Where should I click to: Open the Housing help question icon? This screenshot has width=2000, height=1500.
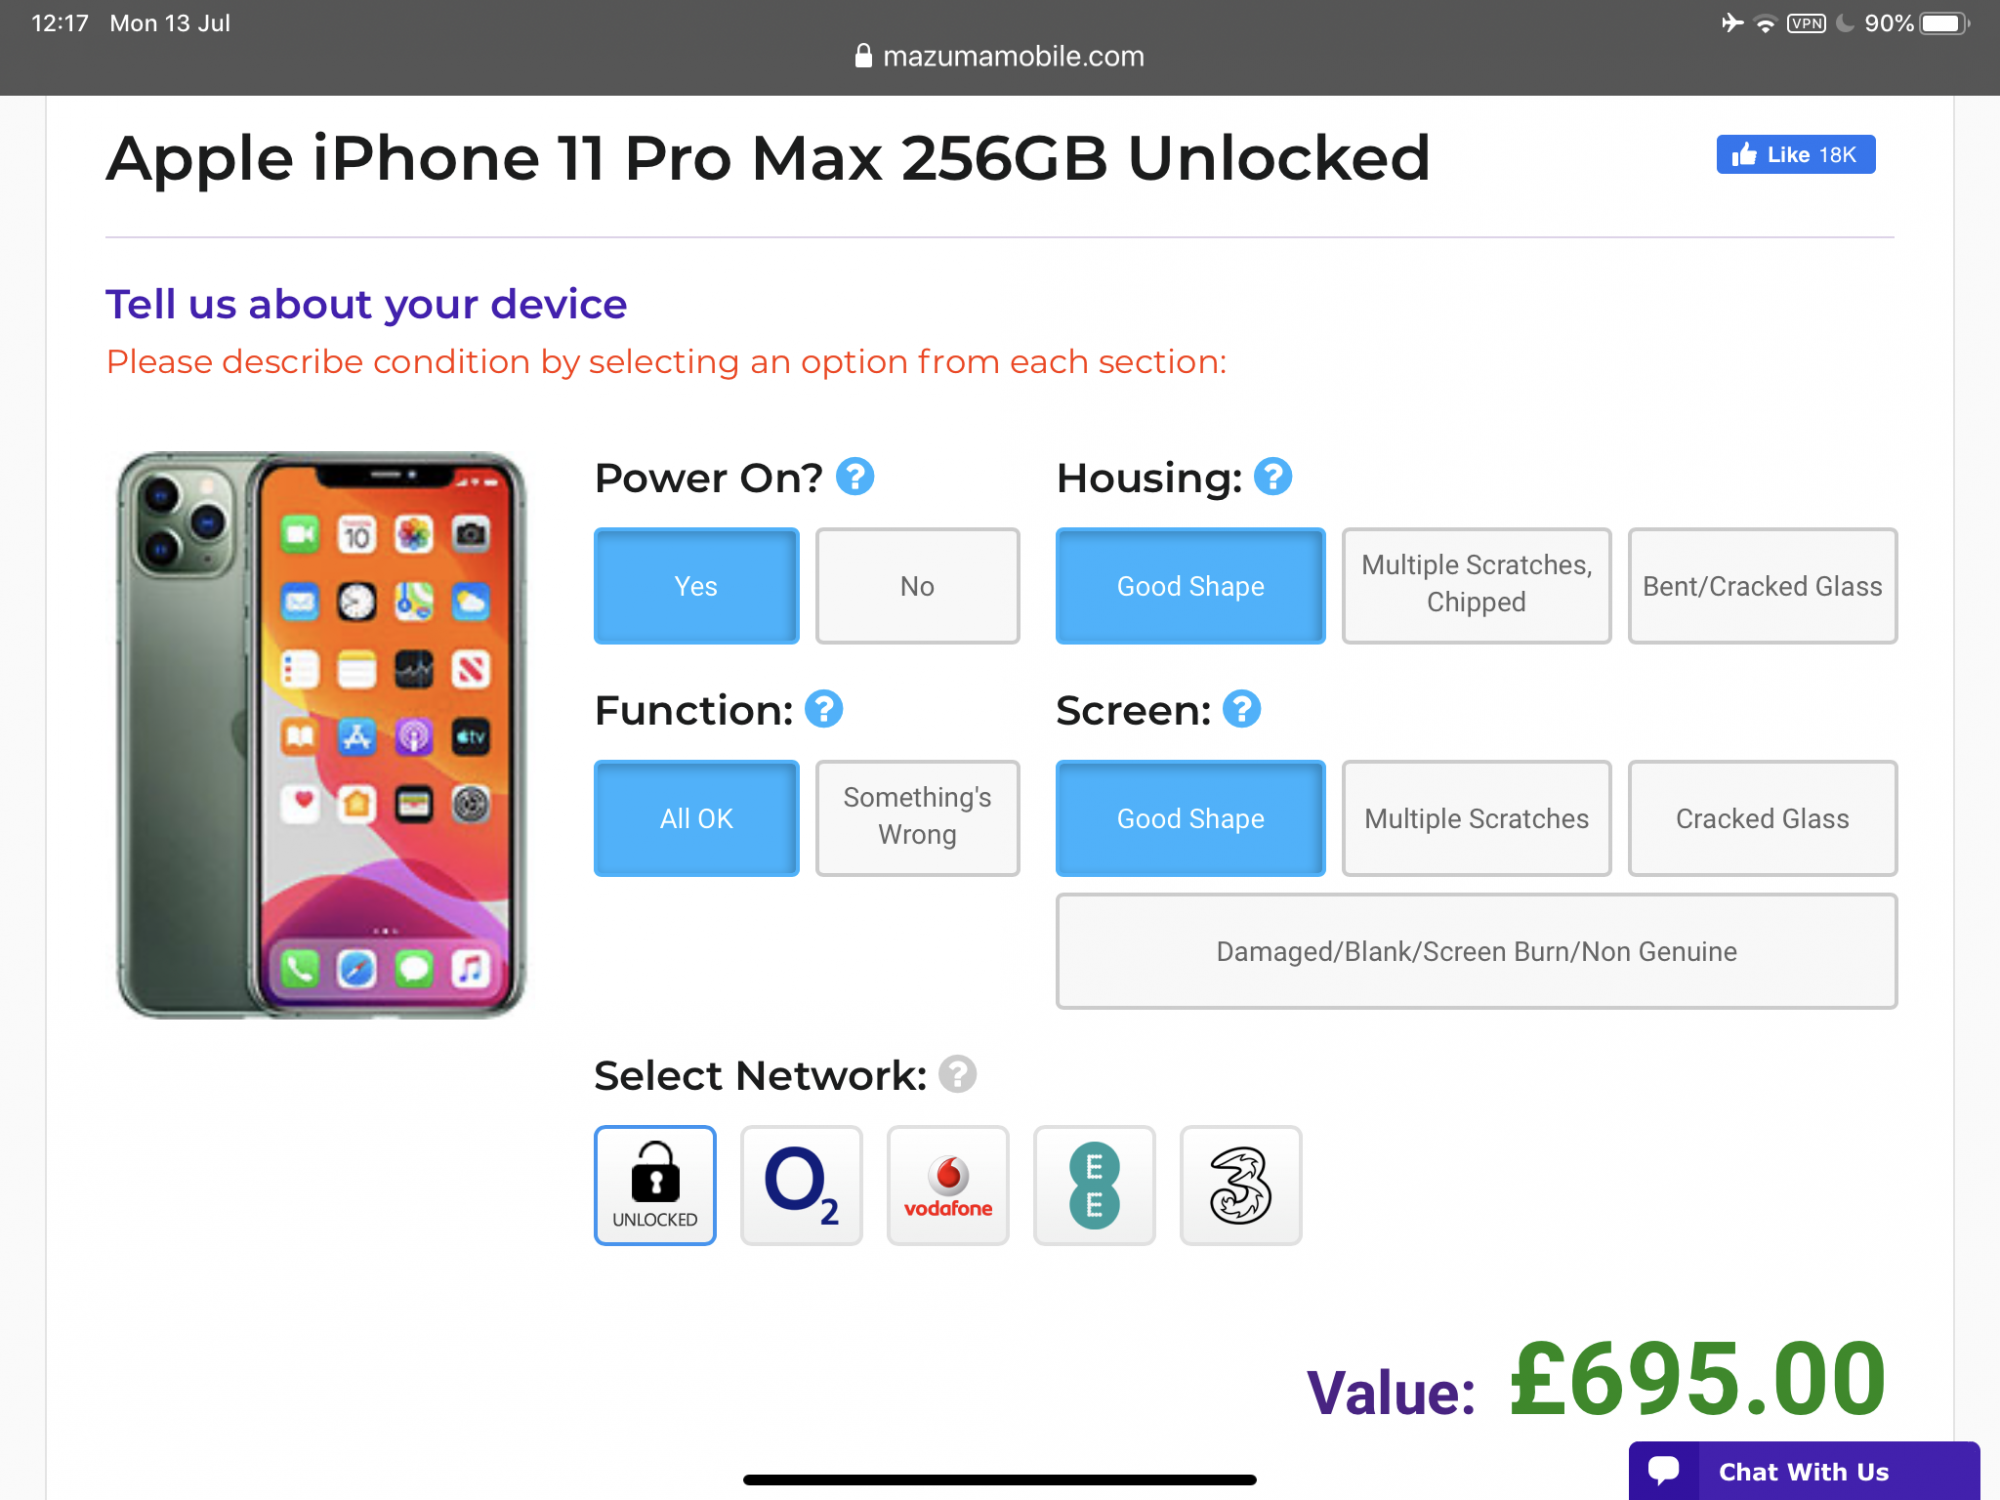(1273, 477)
